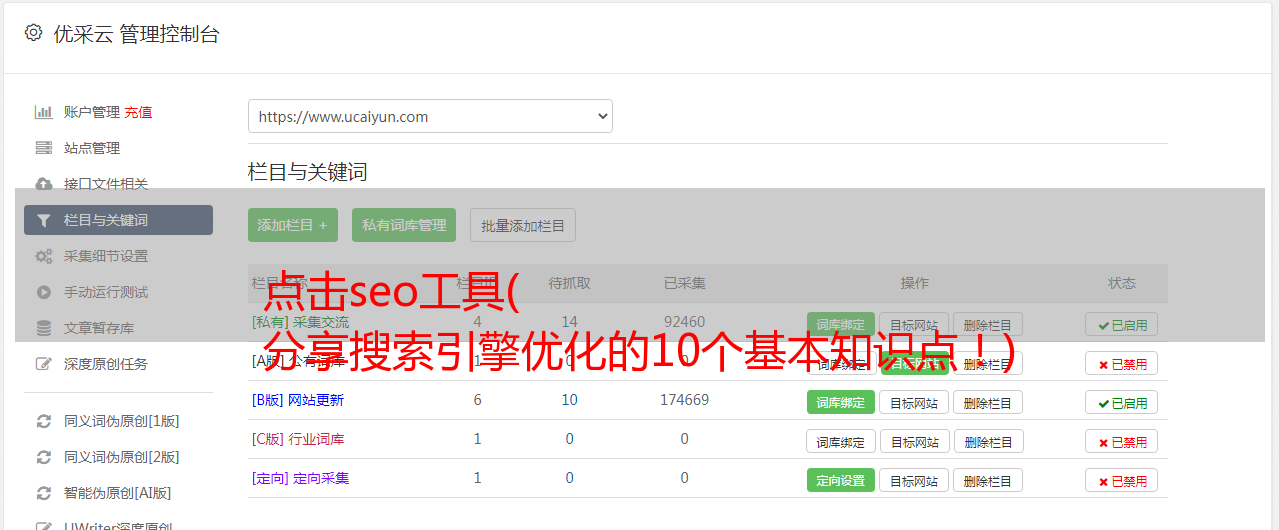Click 删除栏目 in the 网站更新 row
The image size is (1279, 530).
(x=988, y=402)
